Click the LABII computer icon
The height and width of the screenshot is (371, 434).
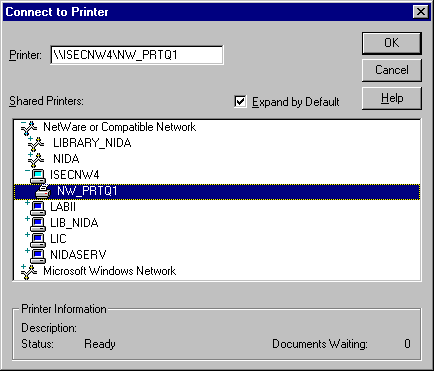(x=38, y=208)
